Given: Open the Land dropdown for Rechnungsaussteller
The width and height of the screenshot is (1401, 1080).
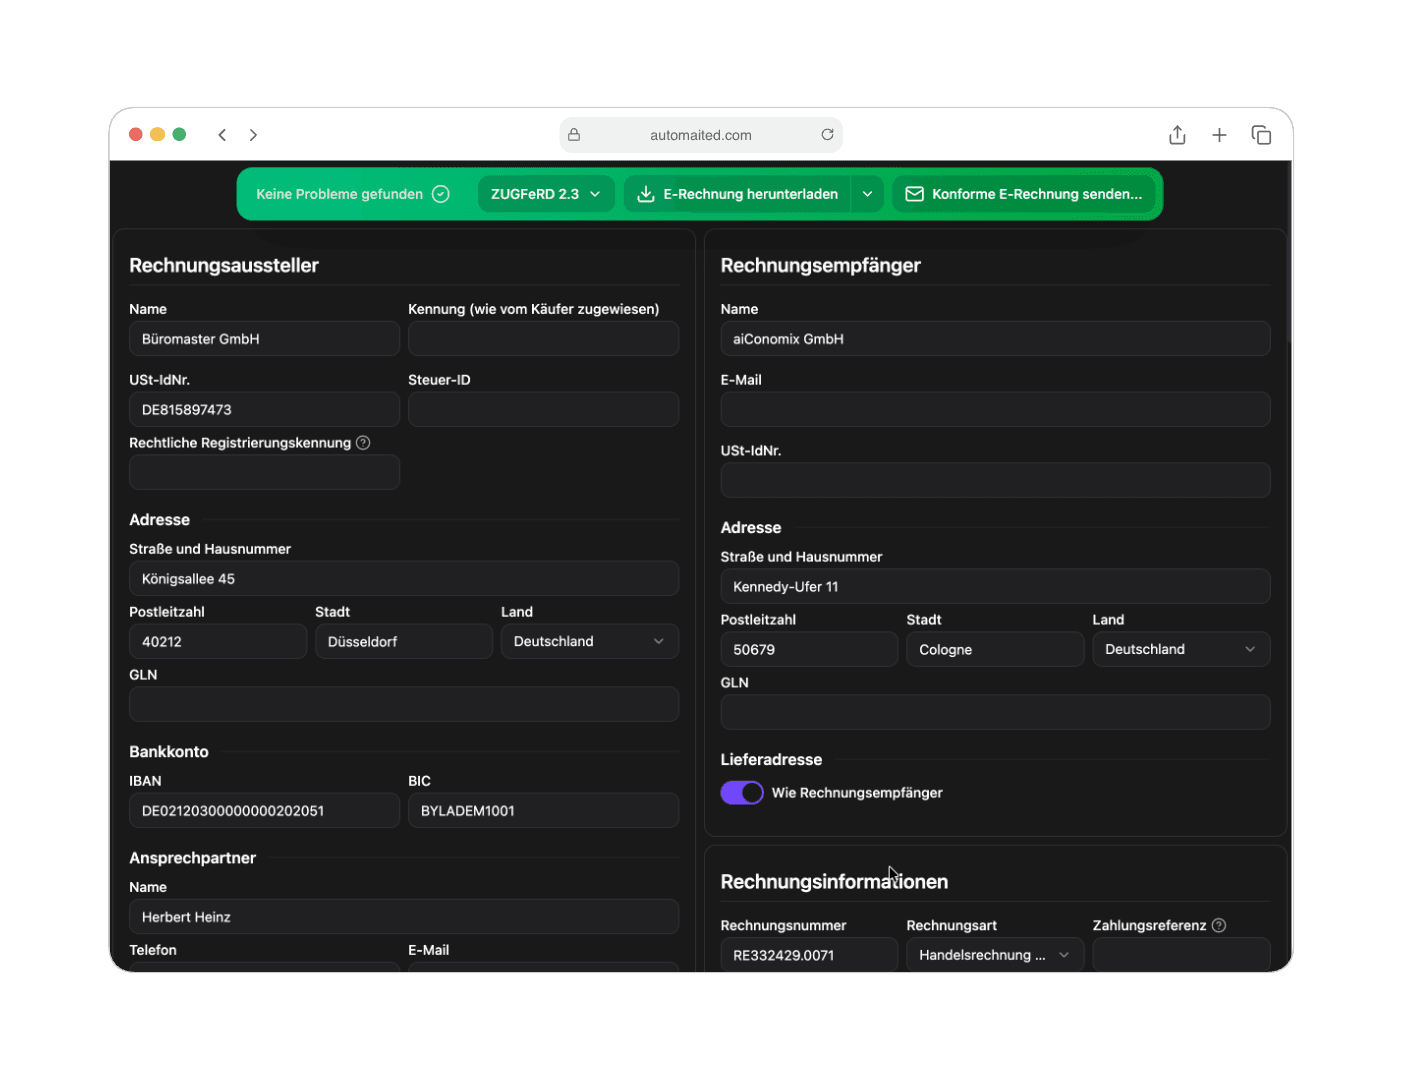Looking at the screenshot, I should coord(589,642).
